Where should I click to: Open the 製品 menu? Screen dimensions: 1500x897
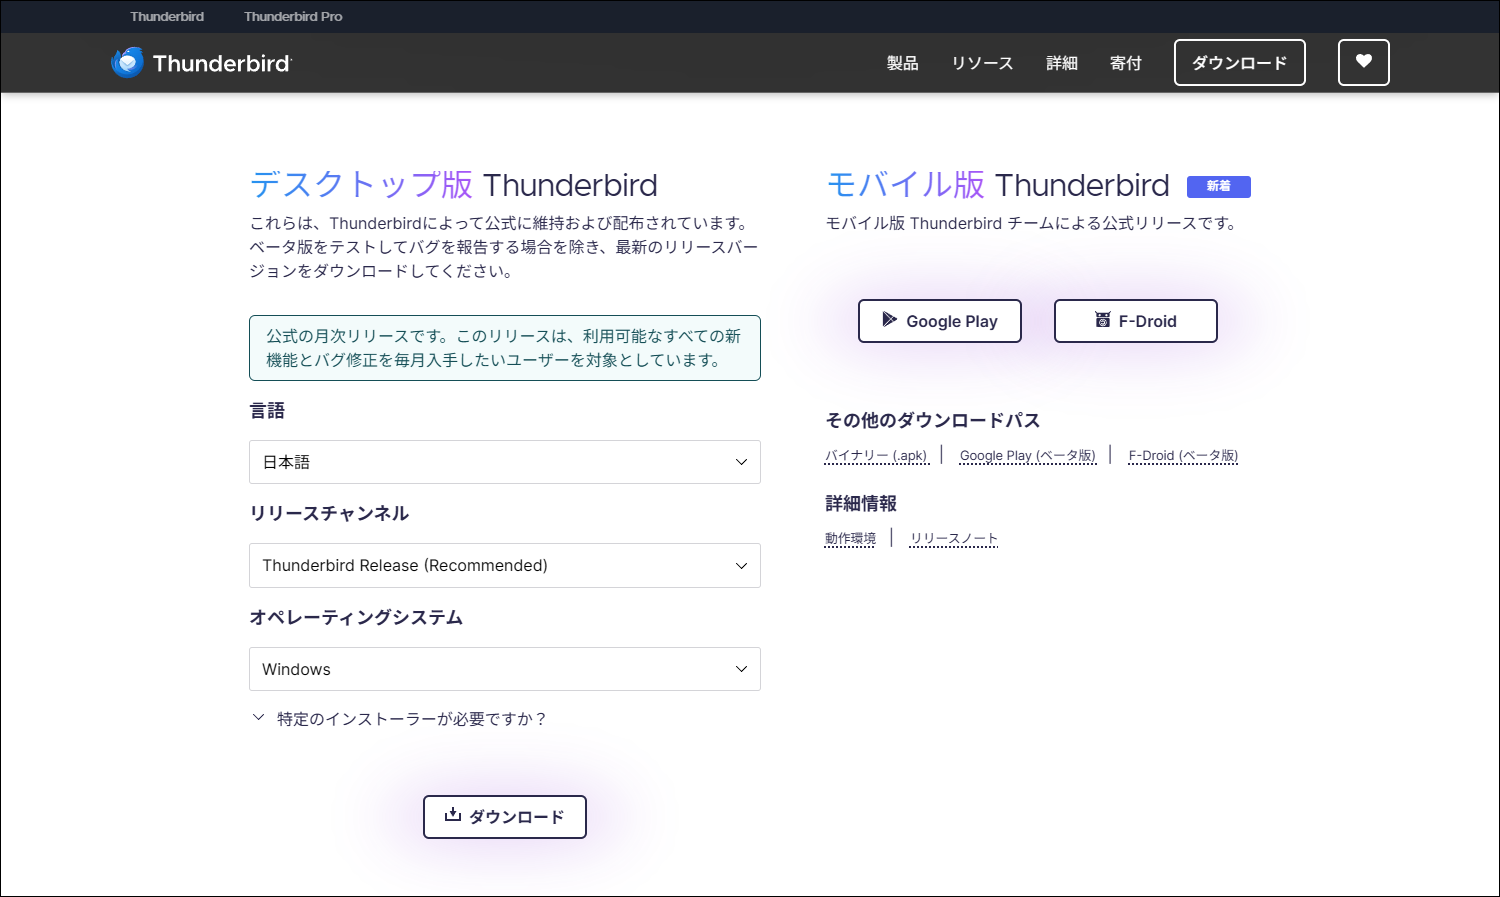pos(902,63)
